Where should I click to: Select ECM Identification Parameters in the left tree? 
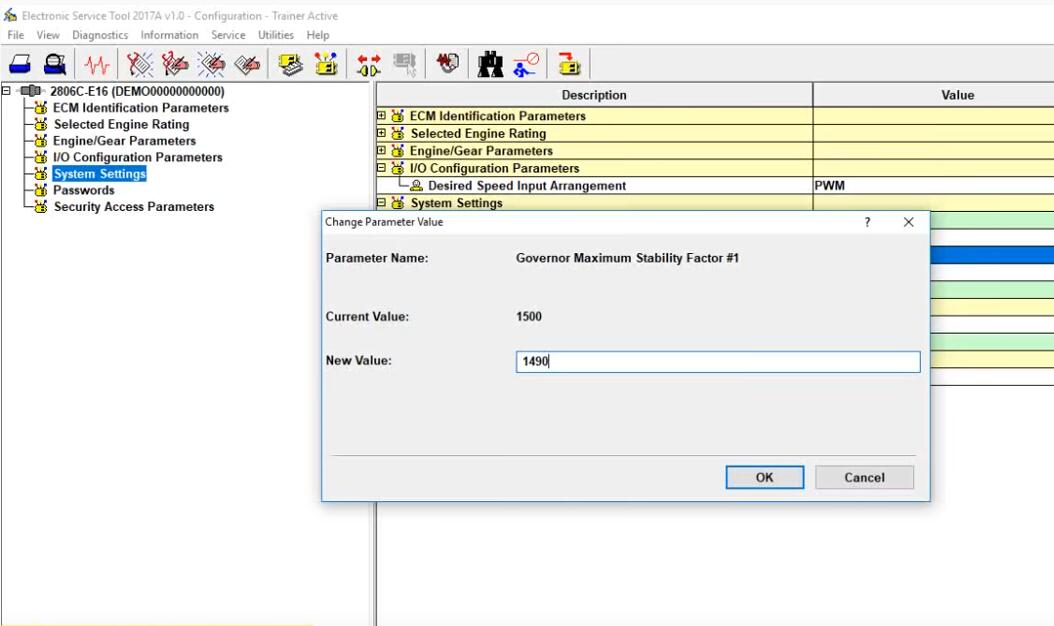coord(141,108)
